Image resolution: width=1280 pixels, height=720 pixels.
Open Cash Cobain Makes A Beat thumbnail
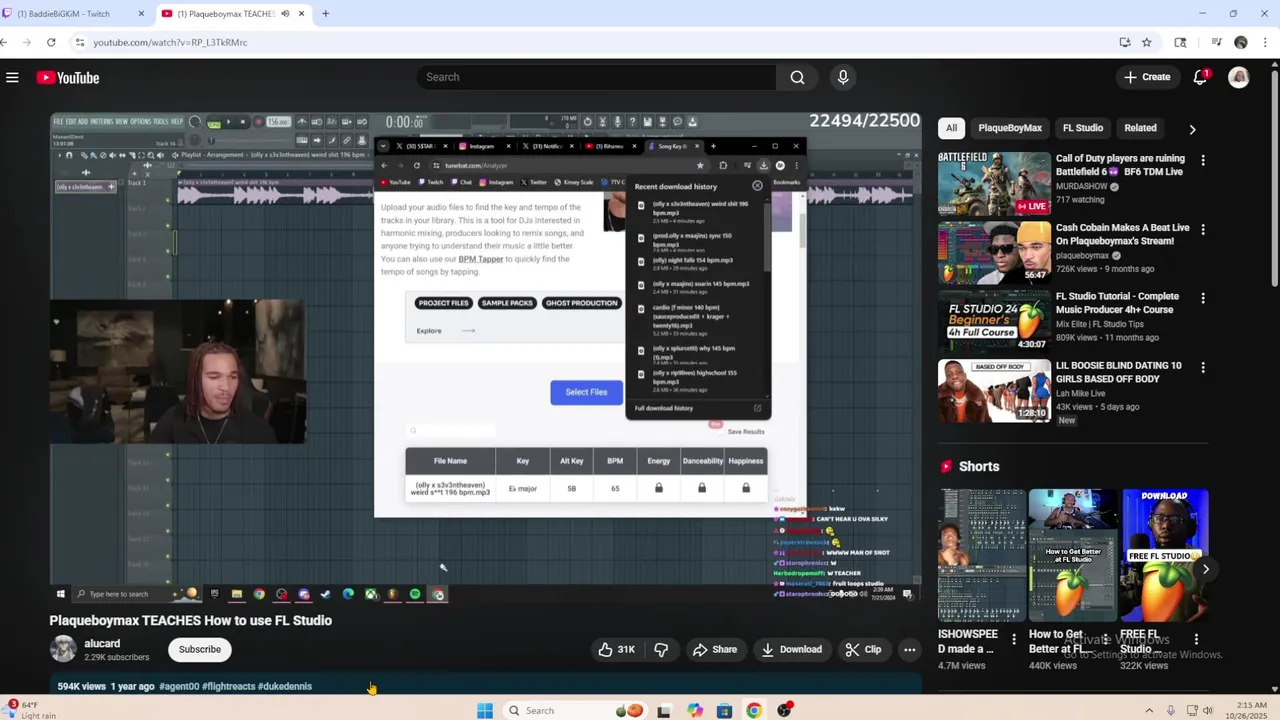pos(994,252)
